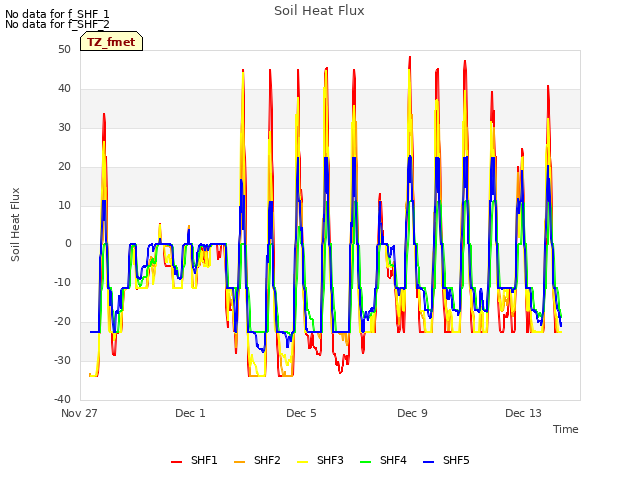Click the y-axis tick label -40
The image size is (640, 480).
click(62, 399)
